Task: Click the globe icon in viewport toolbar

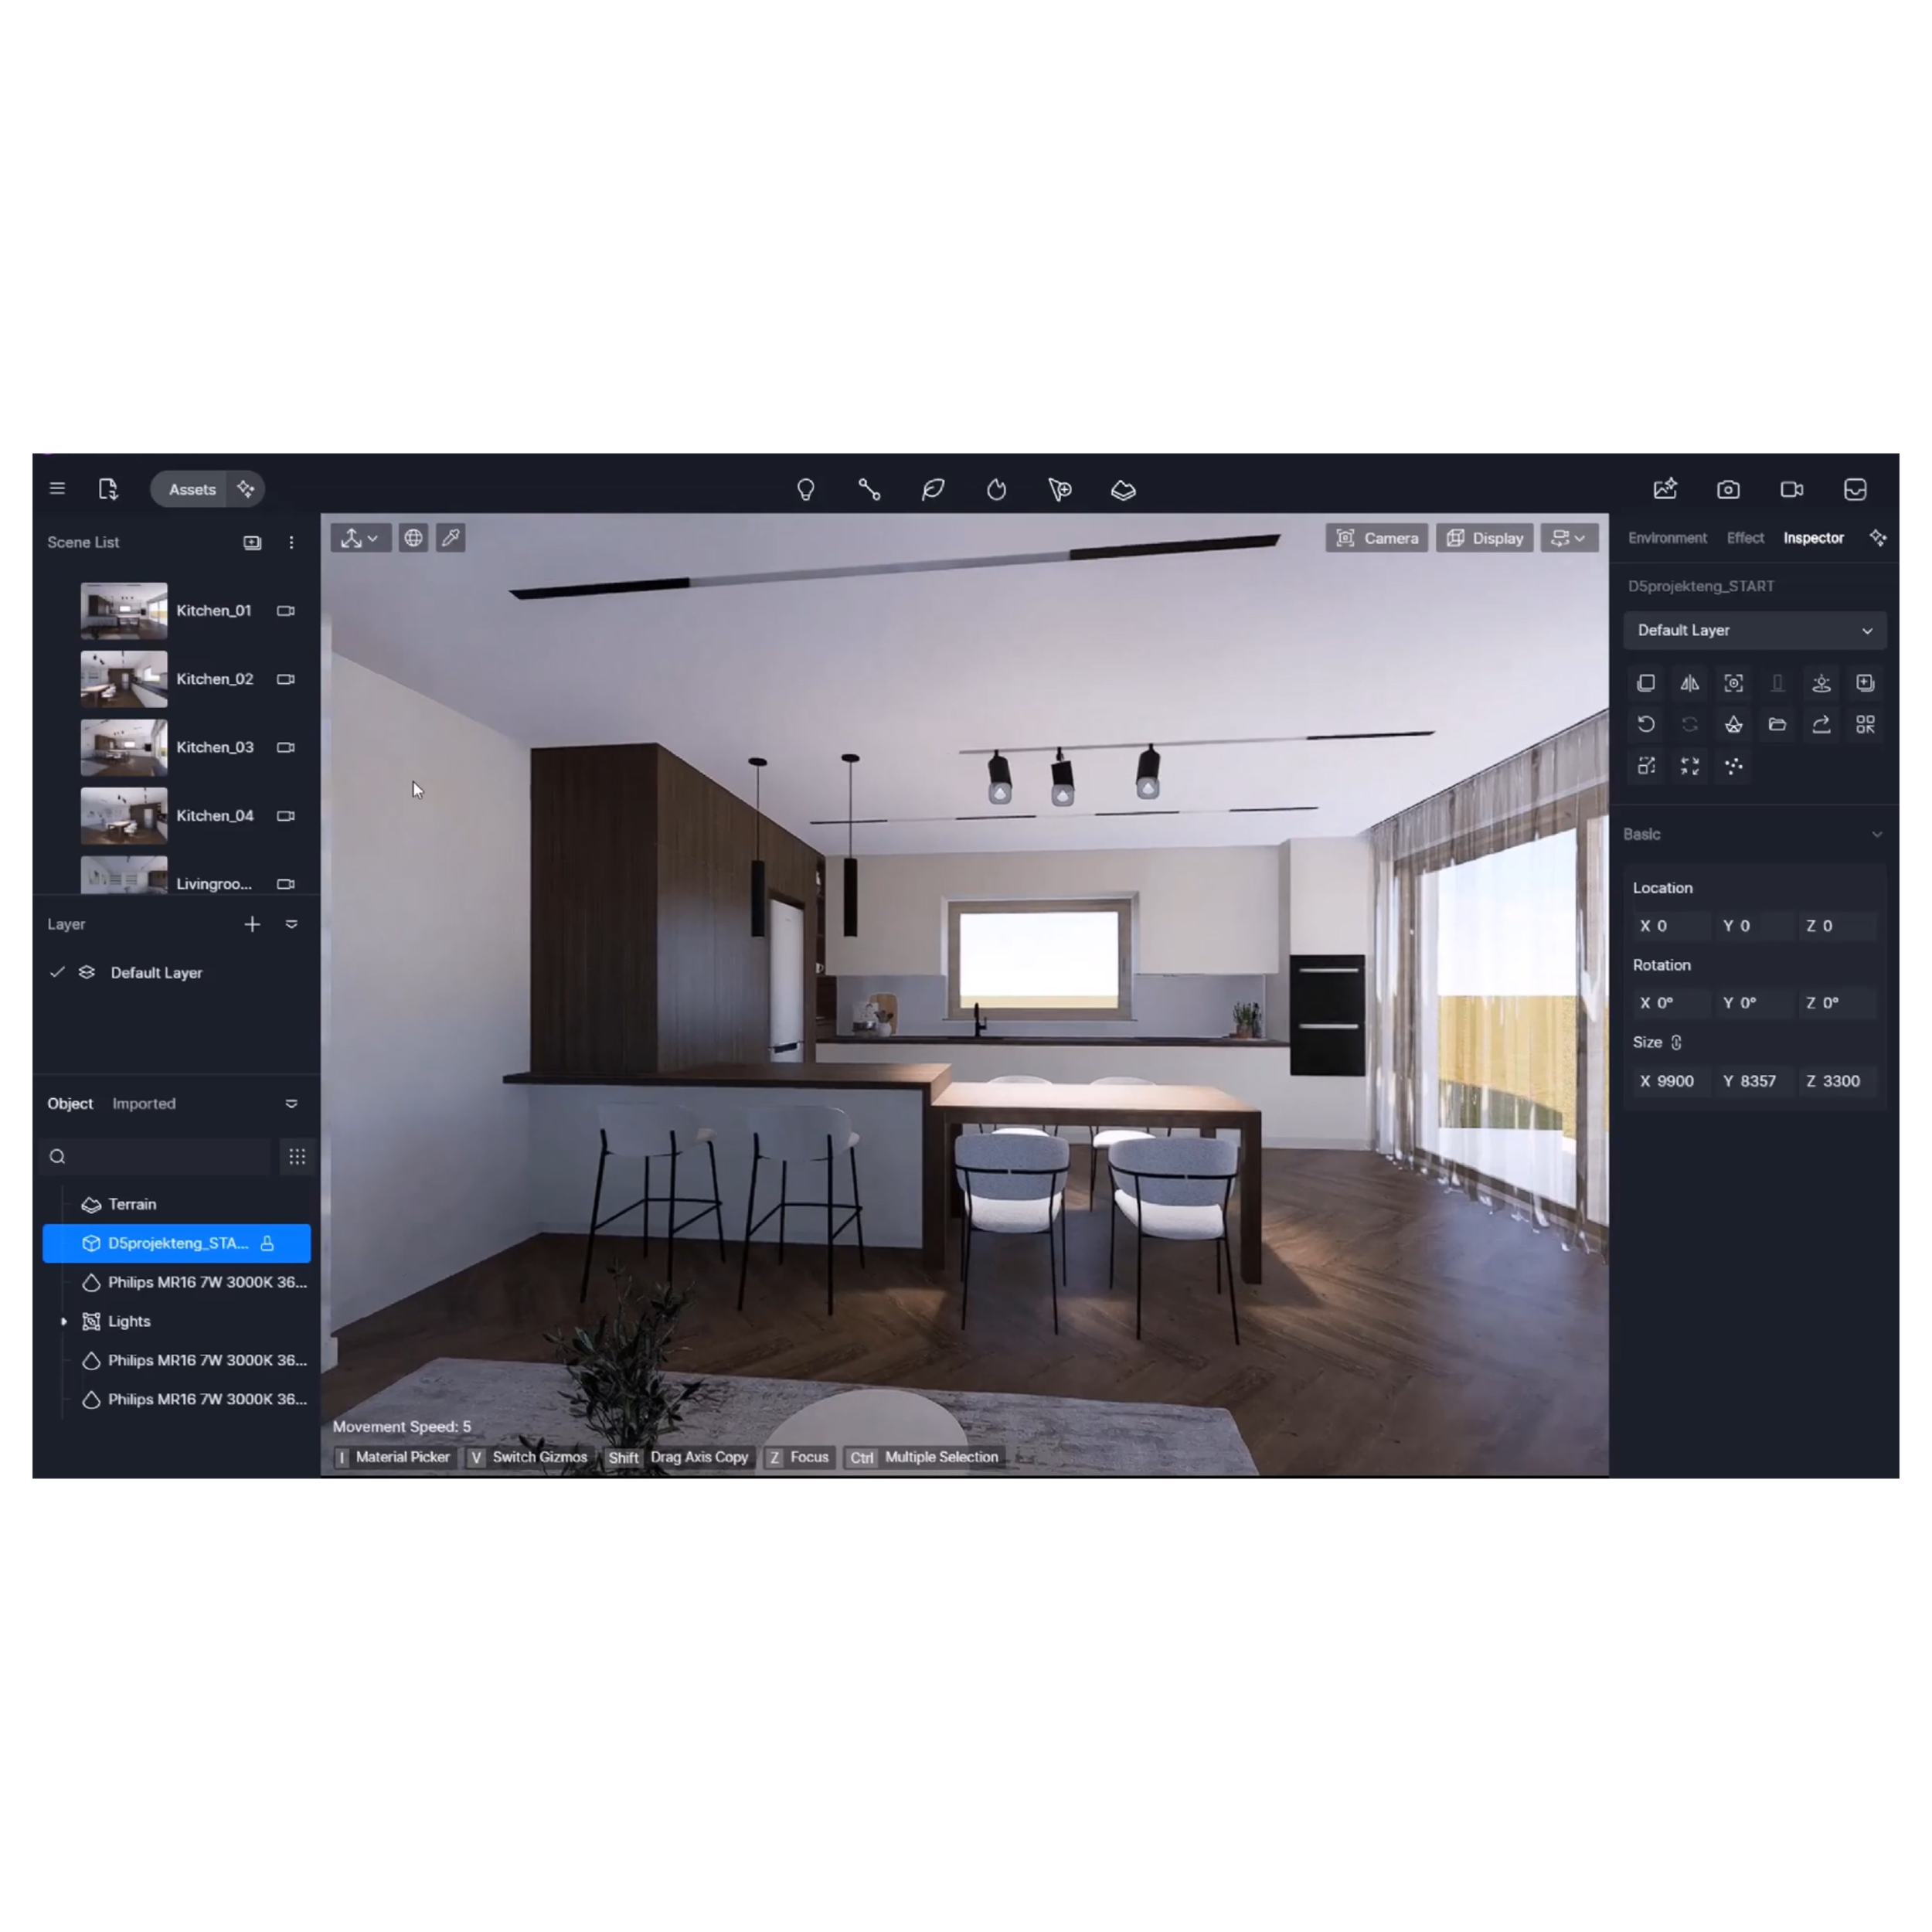Action: [413, 538]
